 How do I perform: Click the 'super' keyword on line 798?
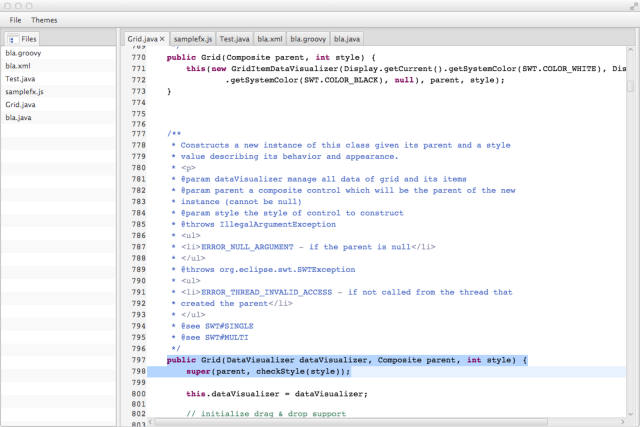coord(198,371)
